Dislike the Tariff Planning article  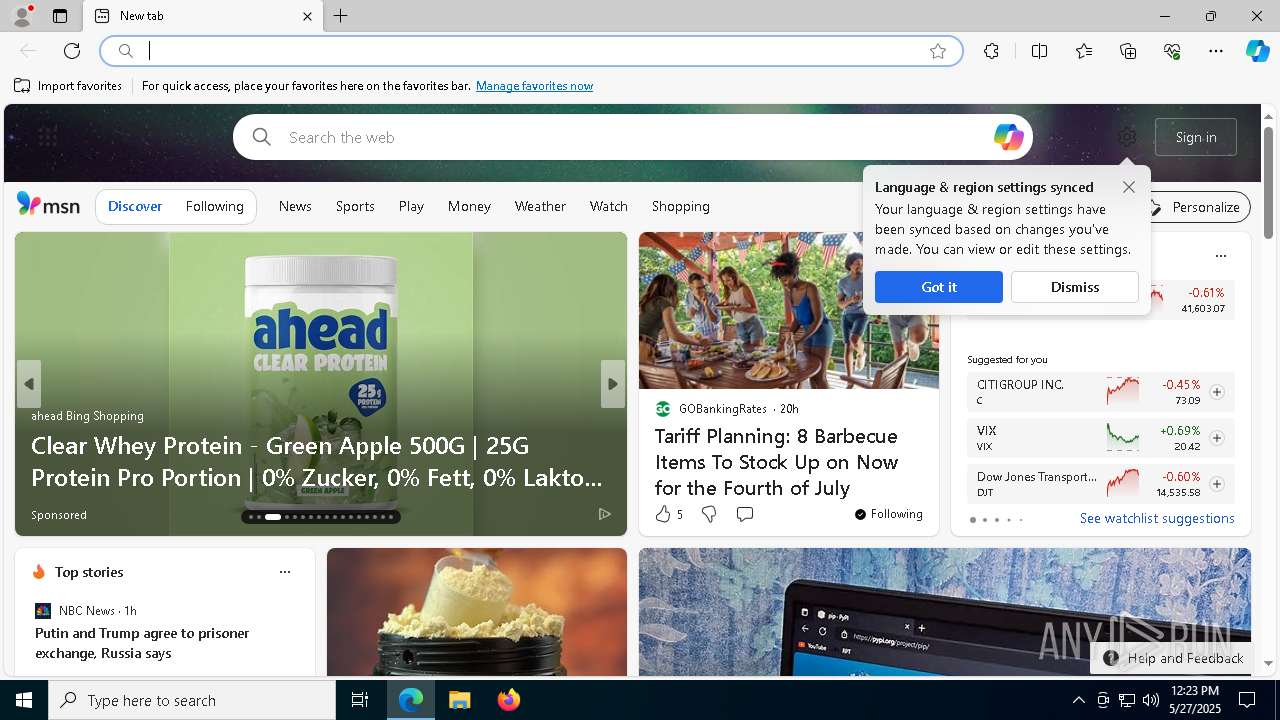[708, 514]
